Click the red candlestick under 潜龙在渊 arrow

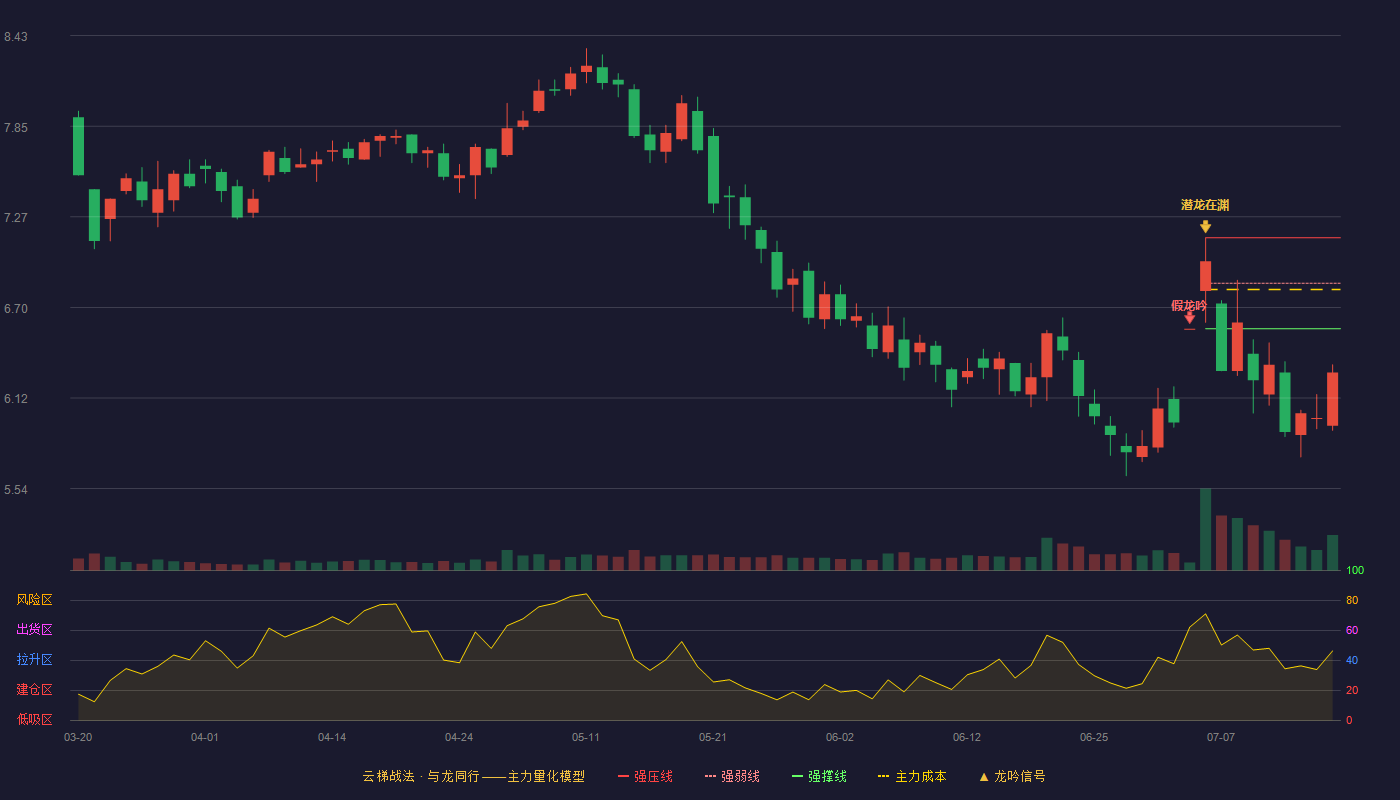(1205, 276)
